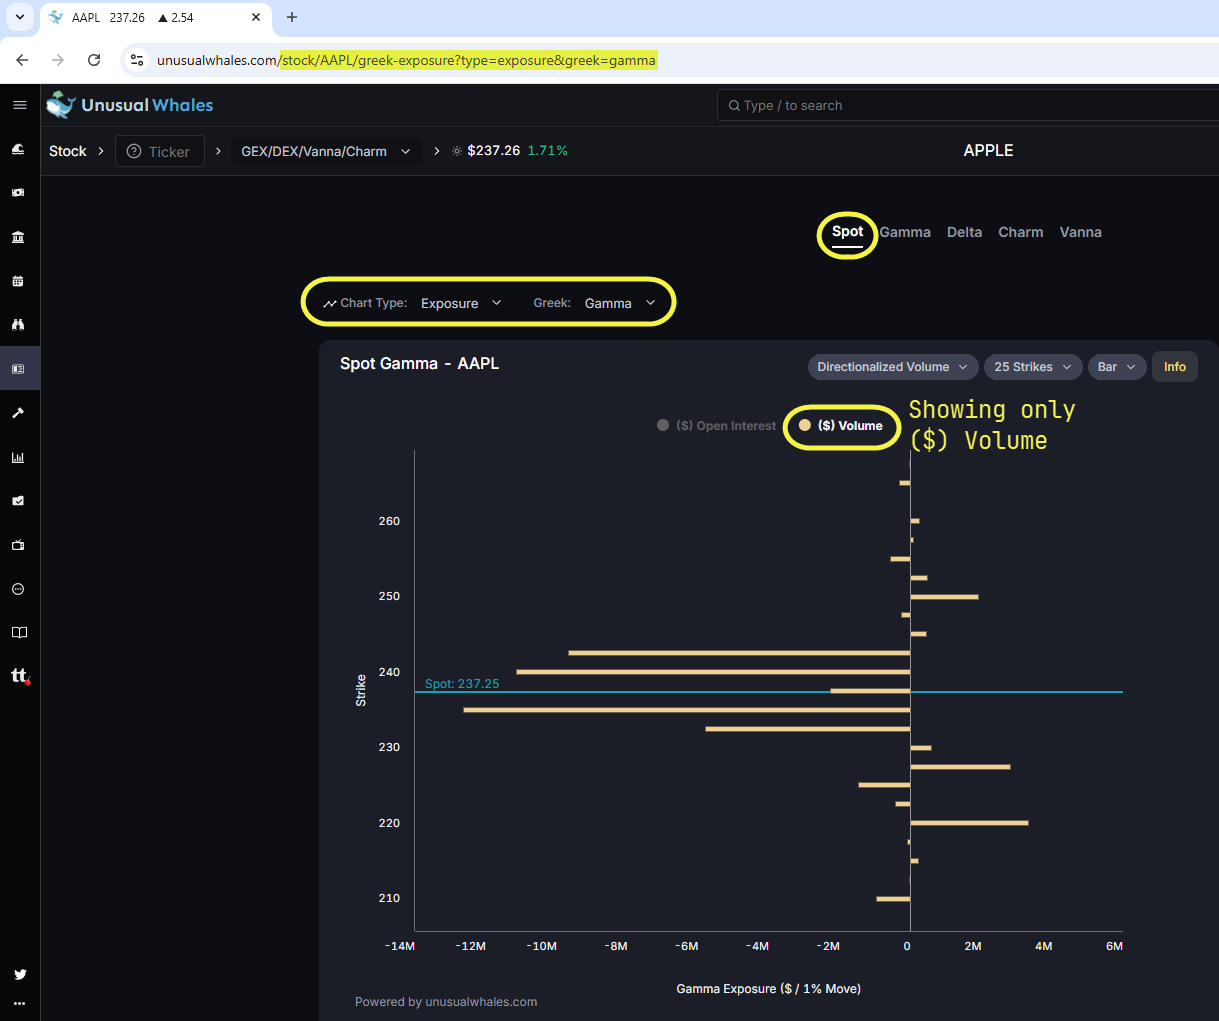Click the APPLE company name
The height and width of the screenshot is (1021, 1219).
(x=988, y=150)
